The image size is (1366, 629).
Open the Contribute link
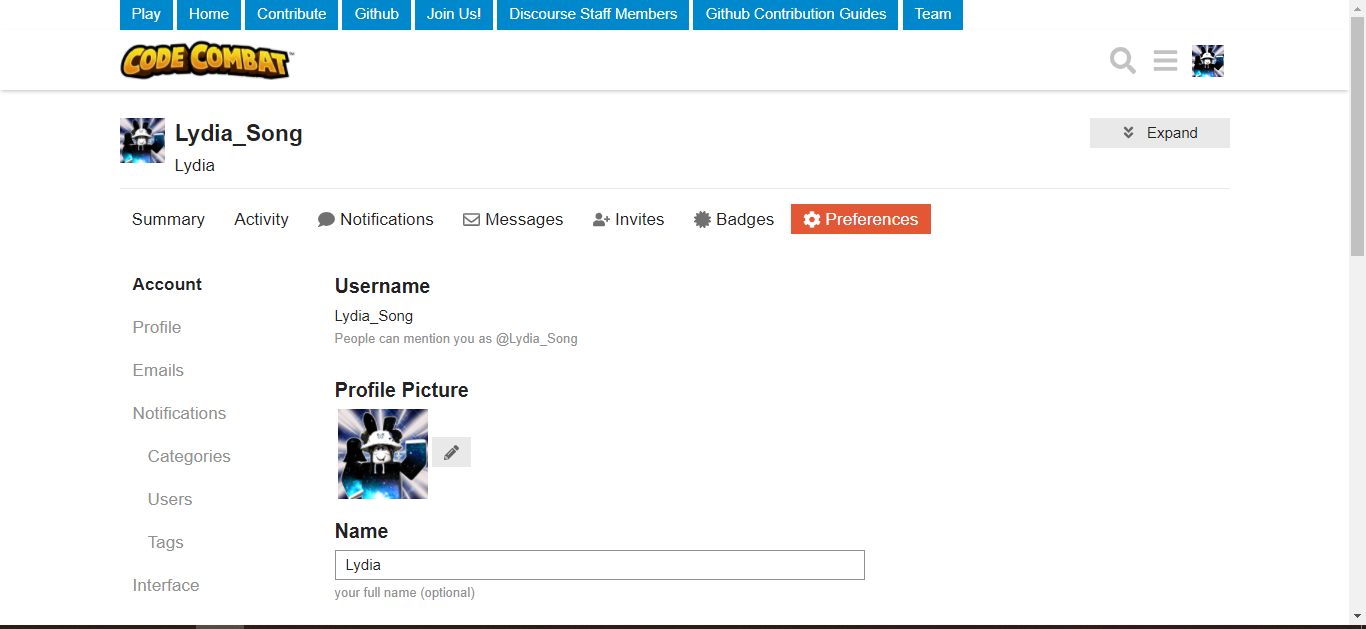click(x=292, y=14)
